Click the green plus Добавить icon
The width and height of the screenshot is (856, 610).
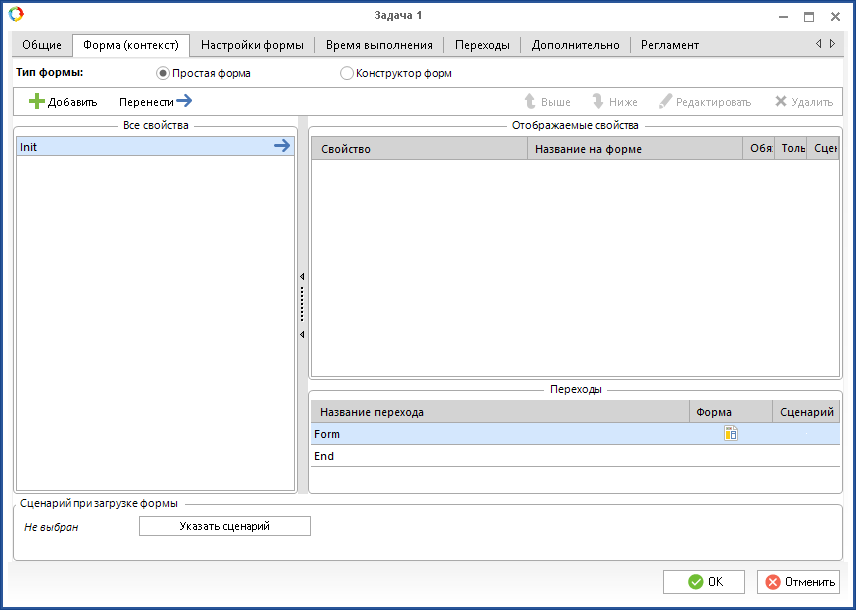[37, 102]
